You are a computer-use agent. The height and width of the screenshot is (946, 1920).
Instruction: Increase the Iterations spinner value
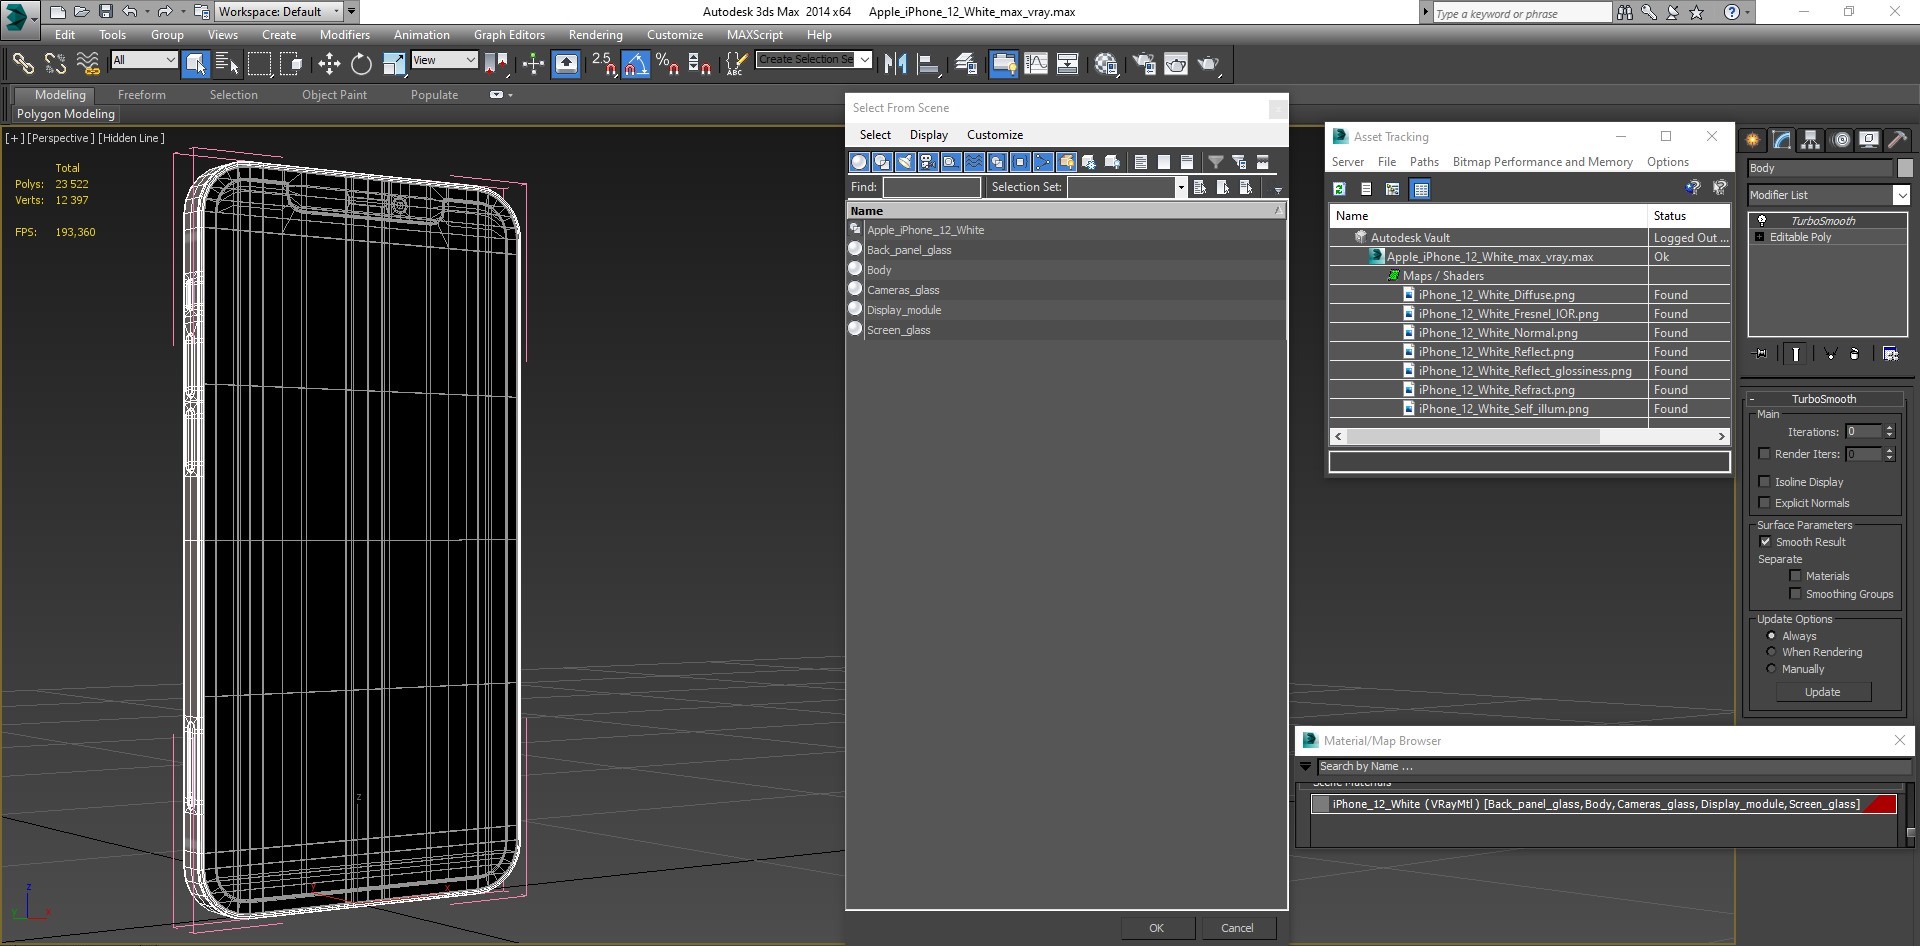coord(1889,428)
